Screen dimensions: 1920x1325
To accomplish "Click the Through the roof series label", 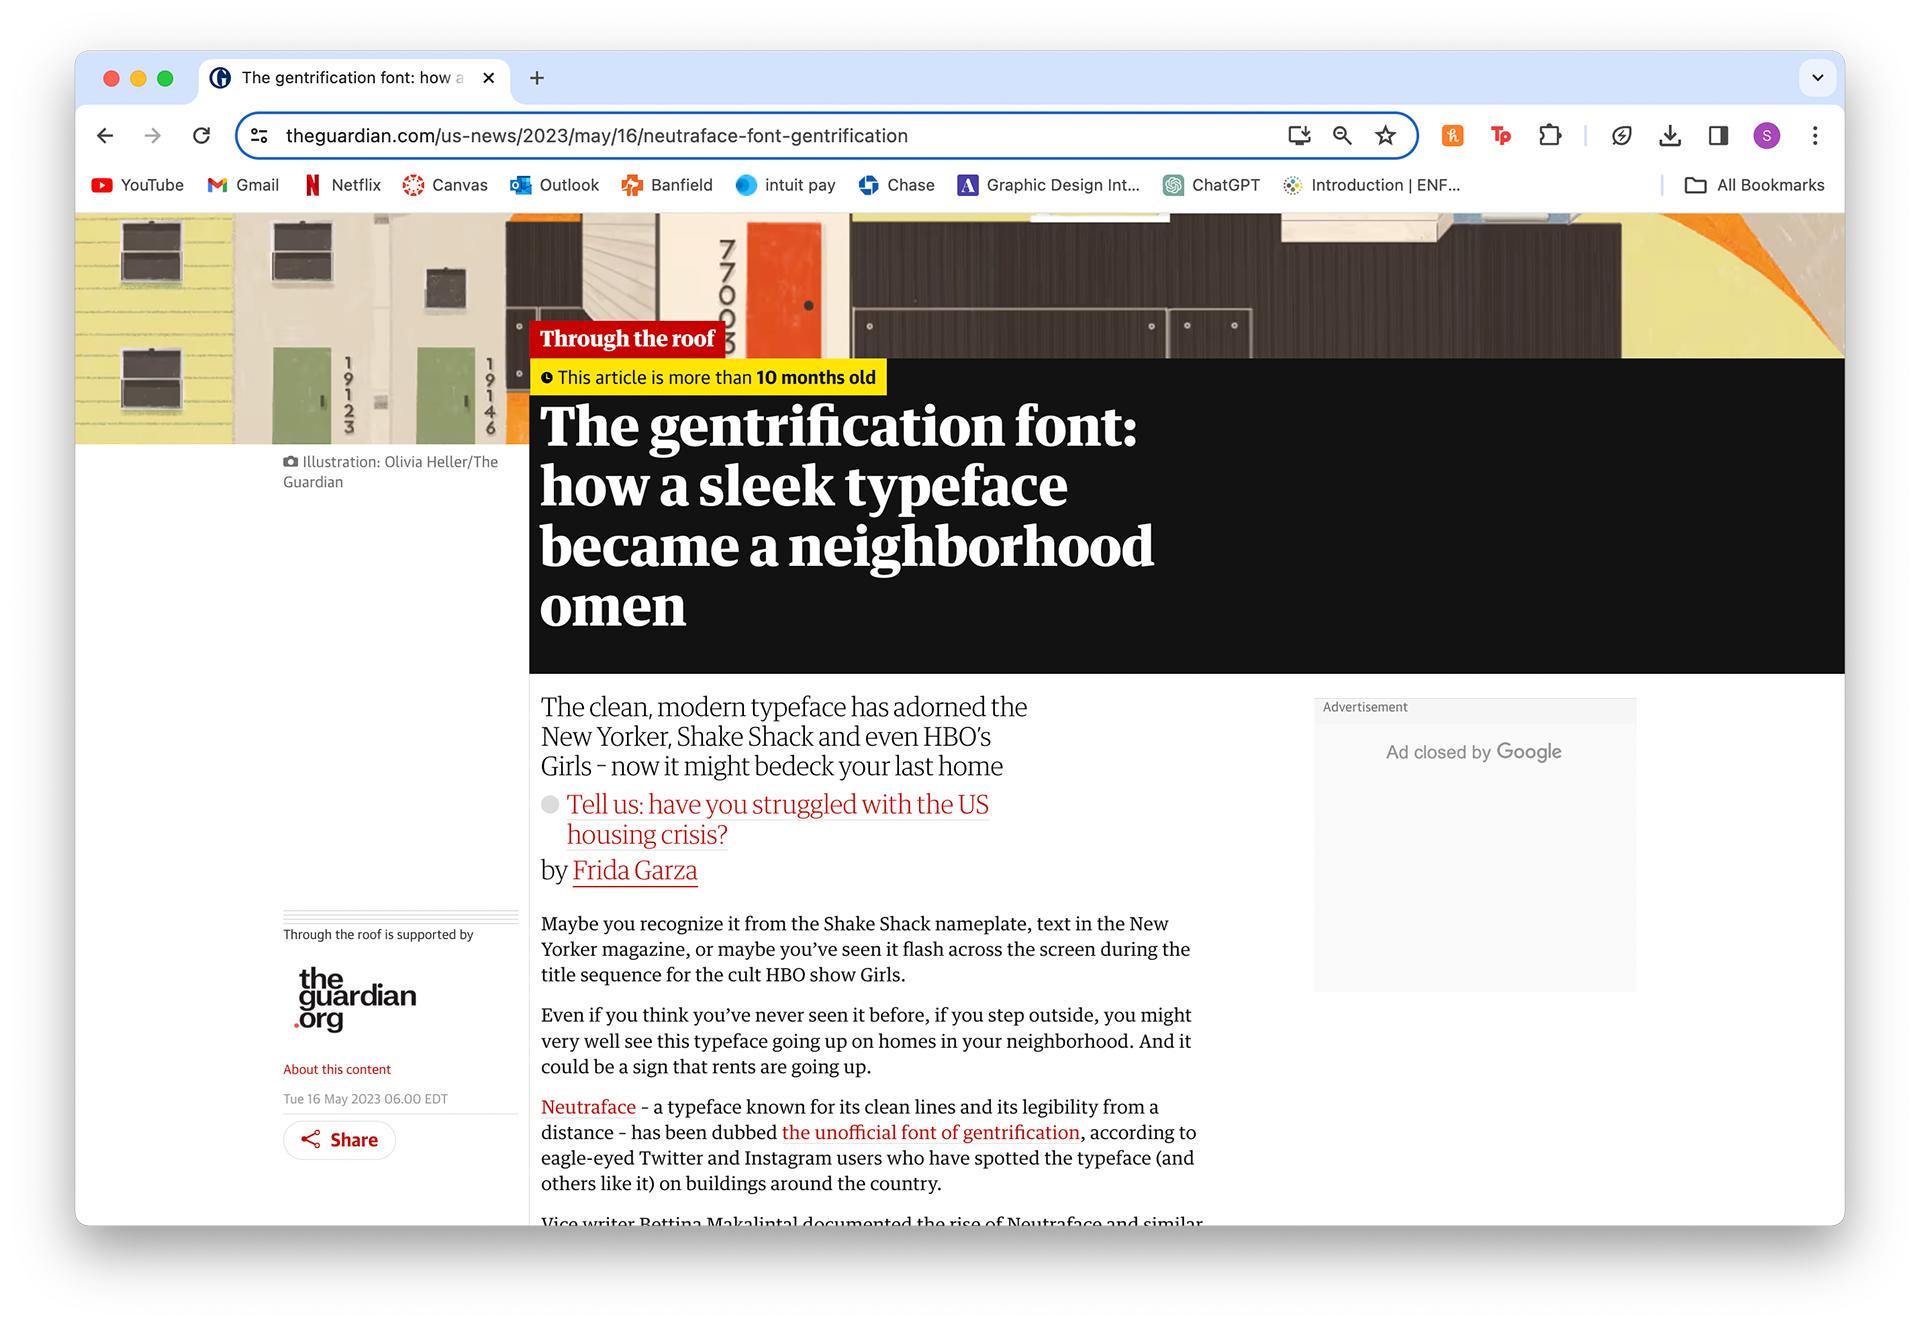I will [x=627, y=338].
